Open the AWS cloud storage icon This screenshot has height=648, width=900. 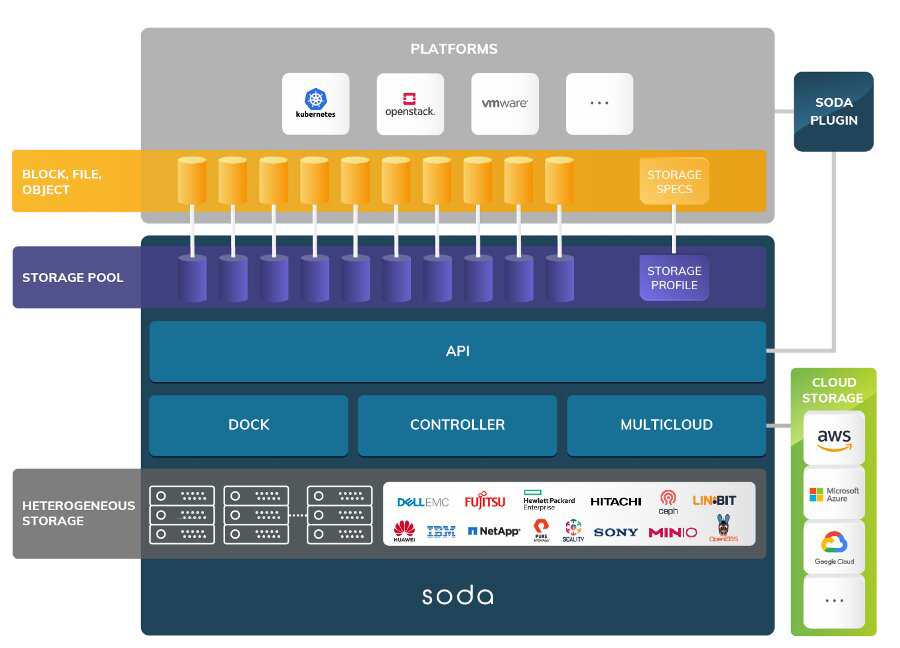[834, 439]
